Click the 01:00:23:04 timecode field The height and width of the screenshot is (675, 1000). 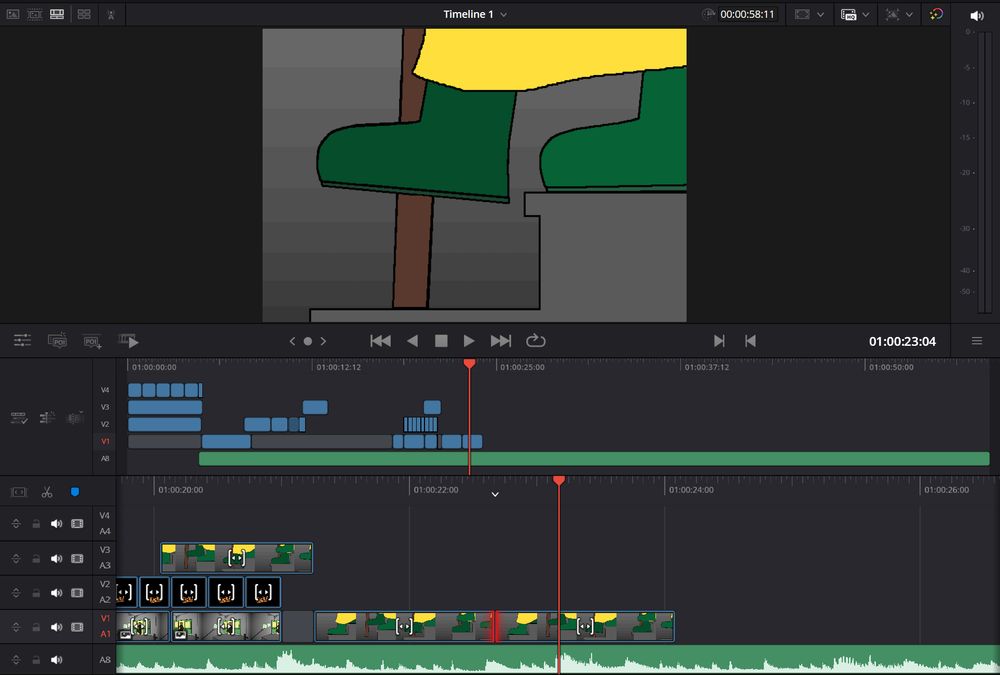coord(902,342)
